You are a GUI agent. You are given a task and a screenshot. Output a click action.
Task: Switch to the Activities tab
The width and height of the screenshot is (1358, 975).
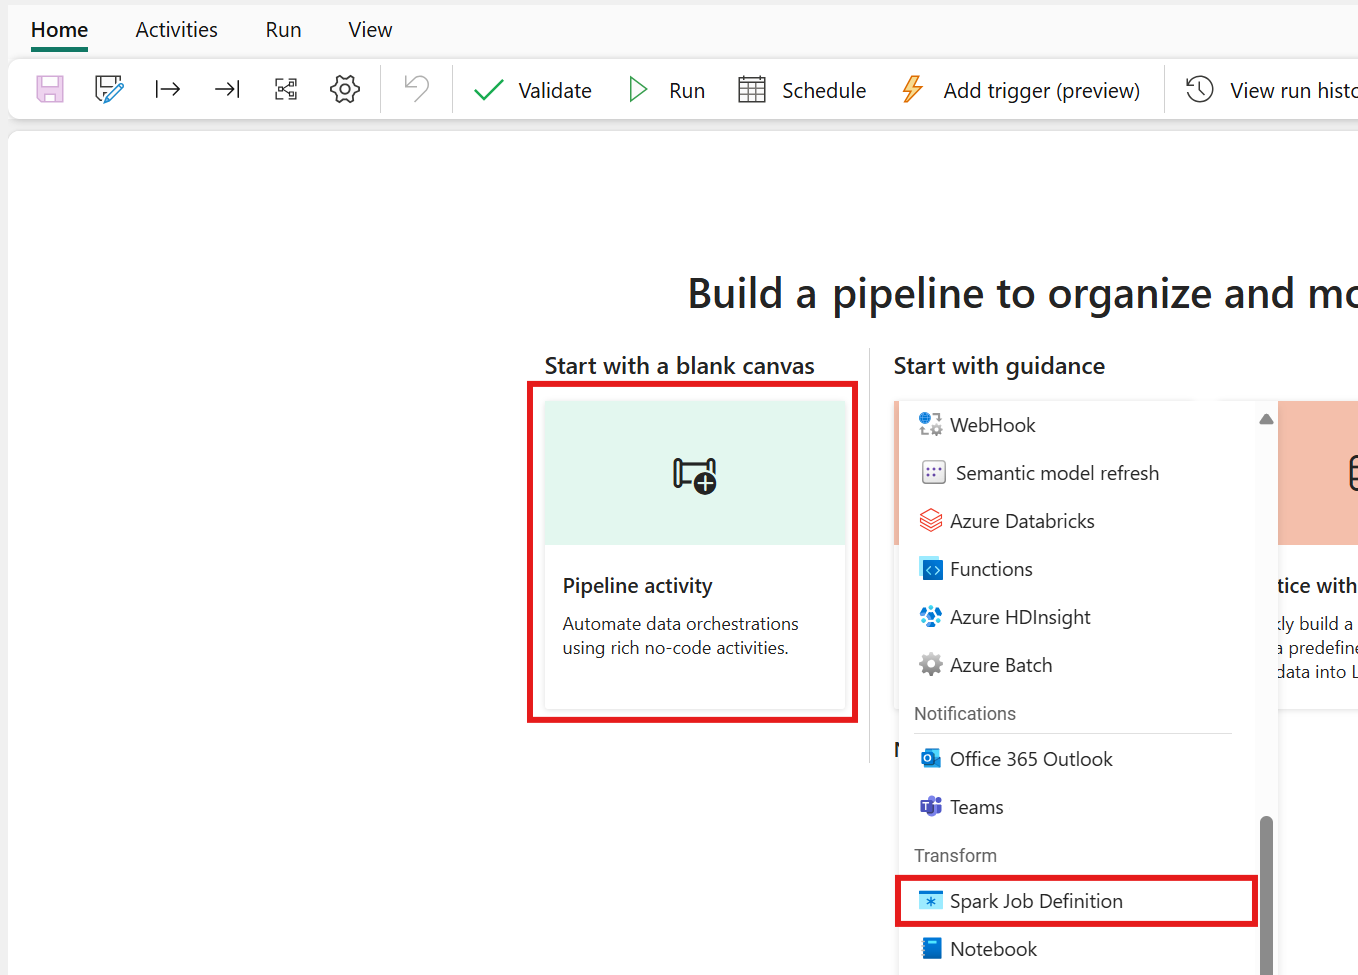[177, 30]
